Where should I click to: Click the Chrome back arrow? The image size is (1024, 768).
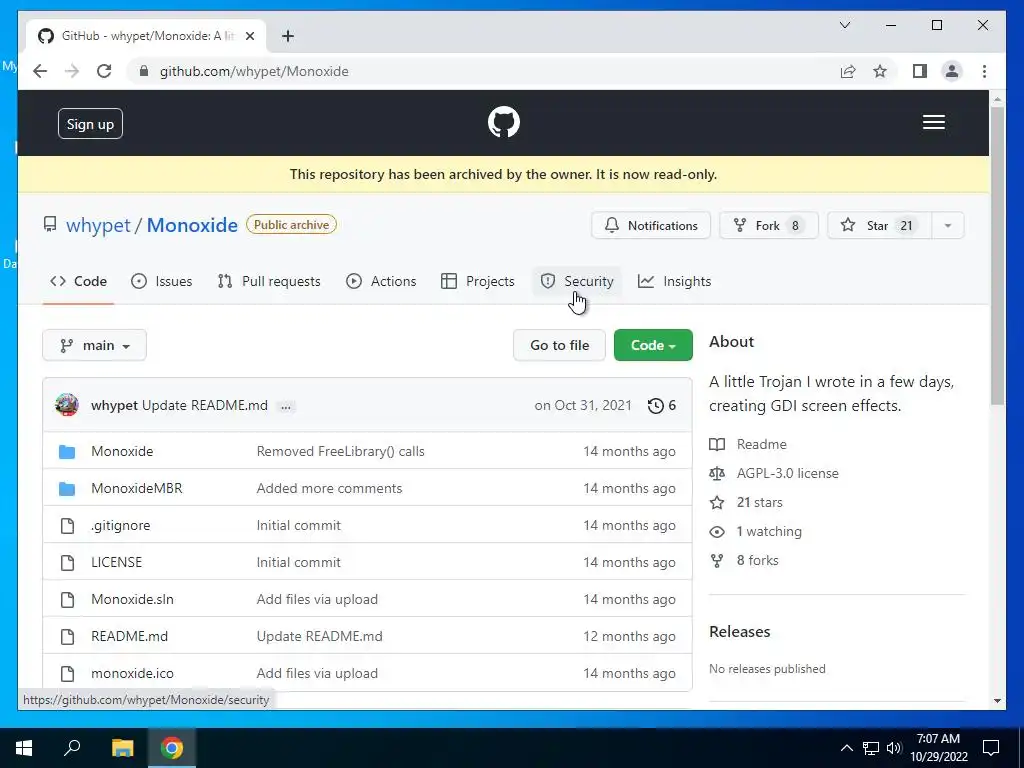tap(40, 71)
